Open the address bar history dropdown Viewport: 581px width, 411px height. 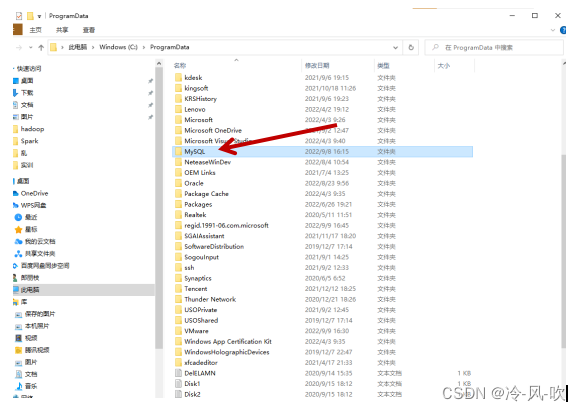click(x=395, y=47)
